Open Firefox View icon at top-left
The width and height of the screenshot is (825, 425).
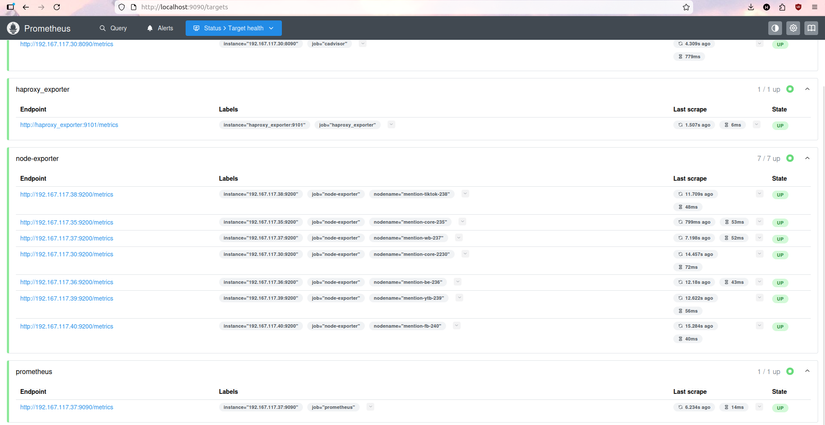11,7
